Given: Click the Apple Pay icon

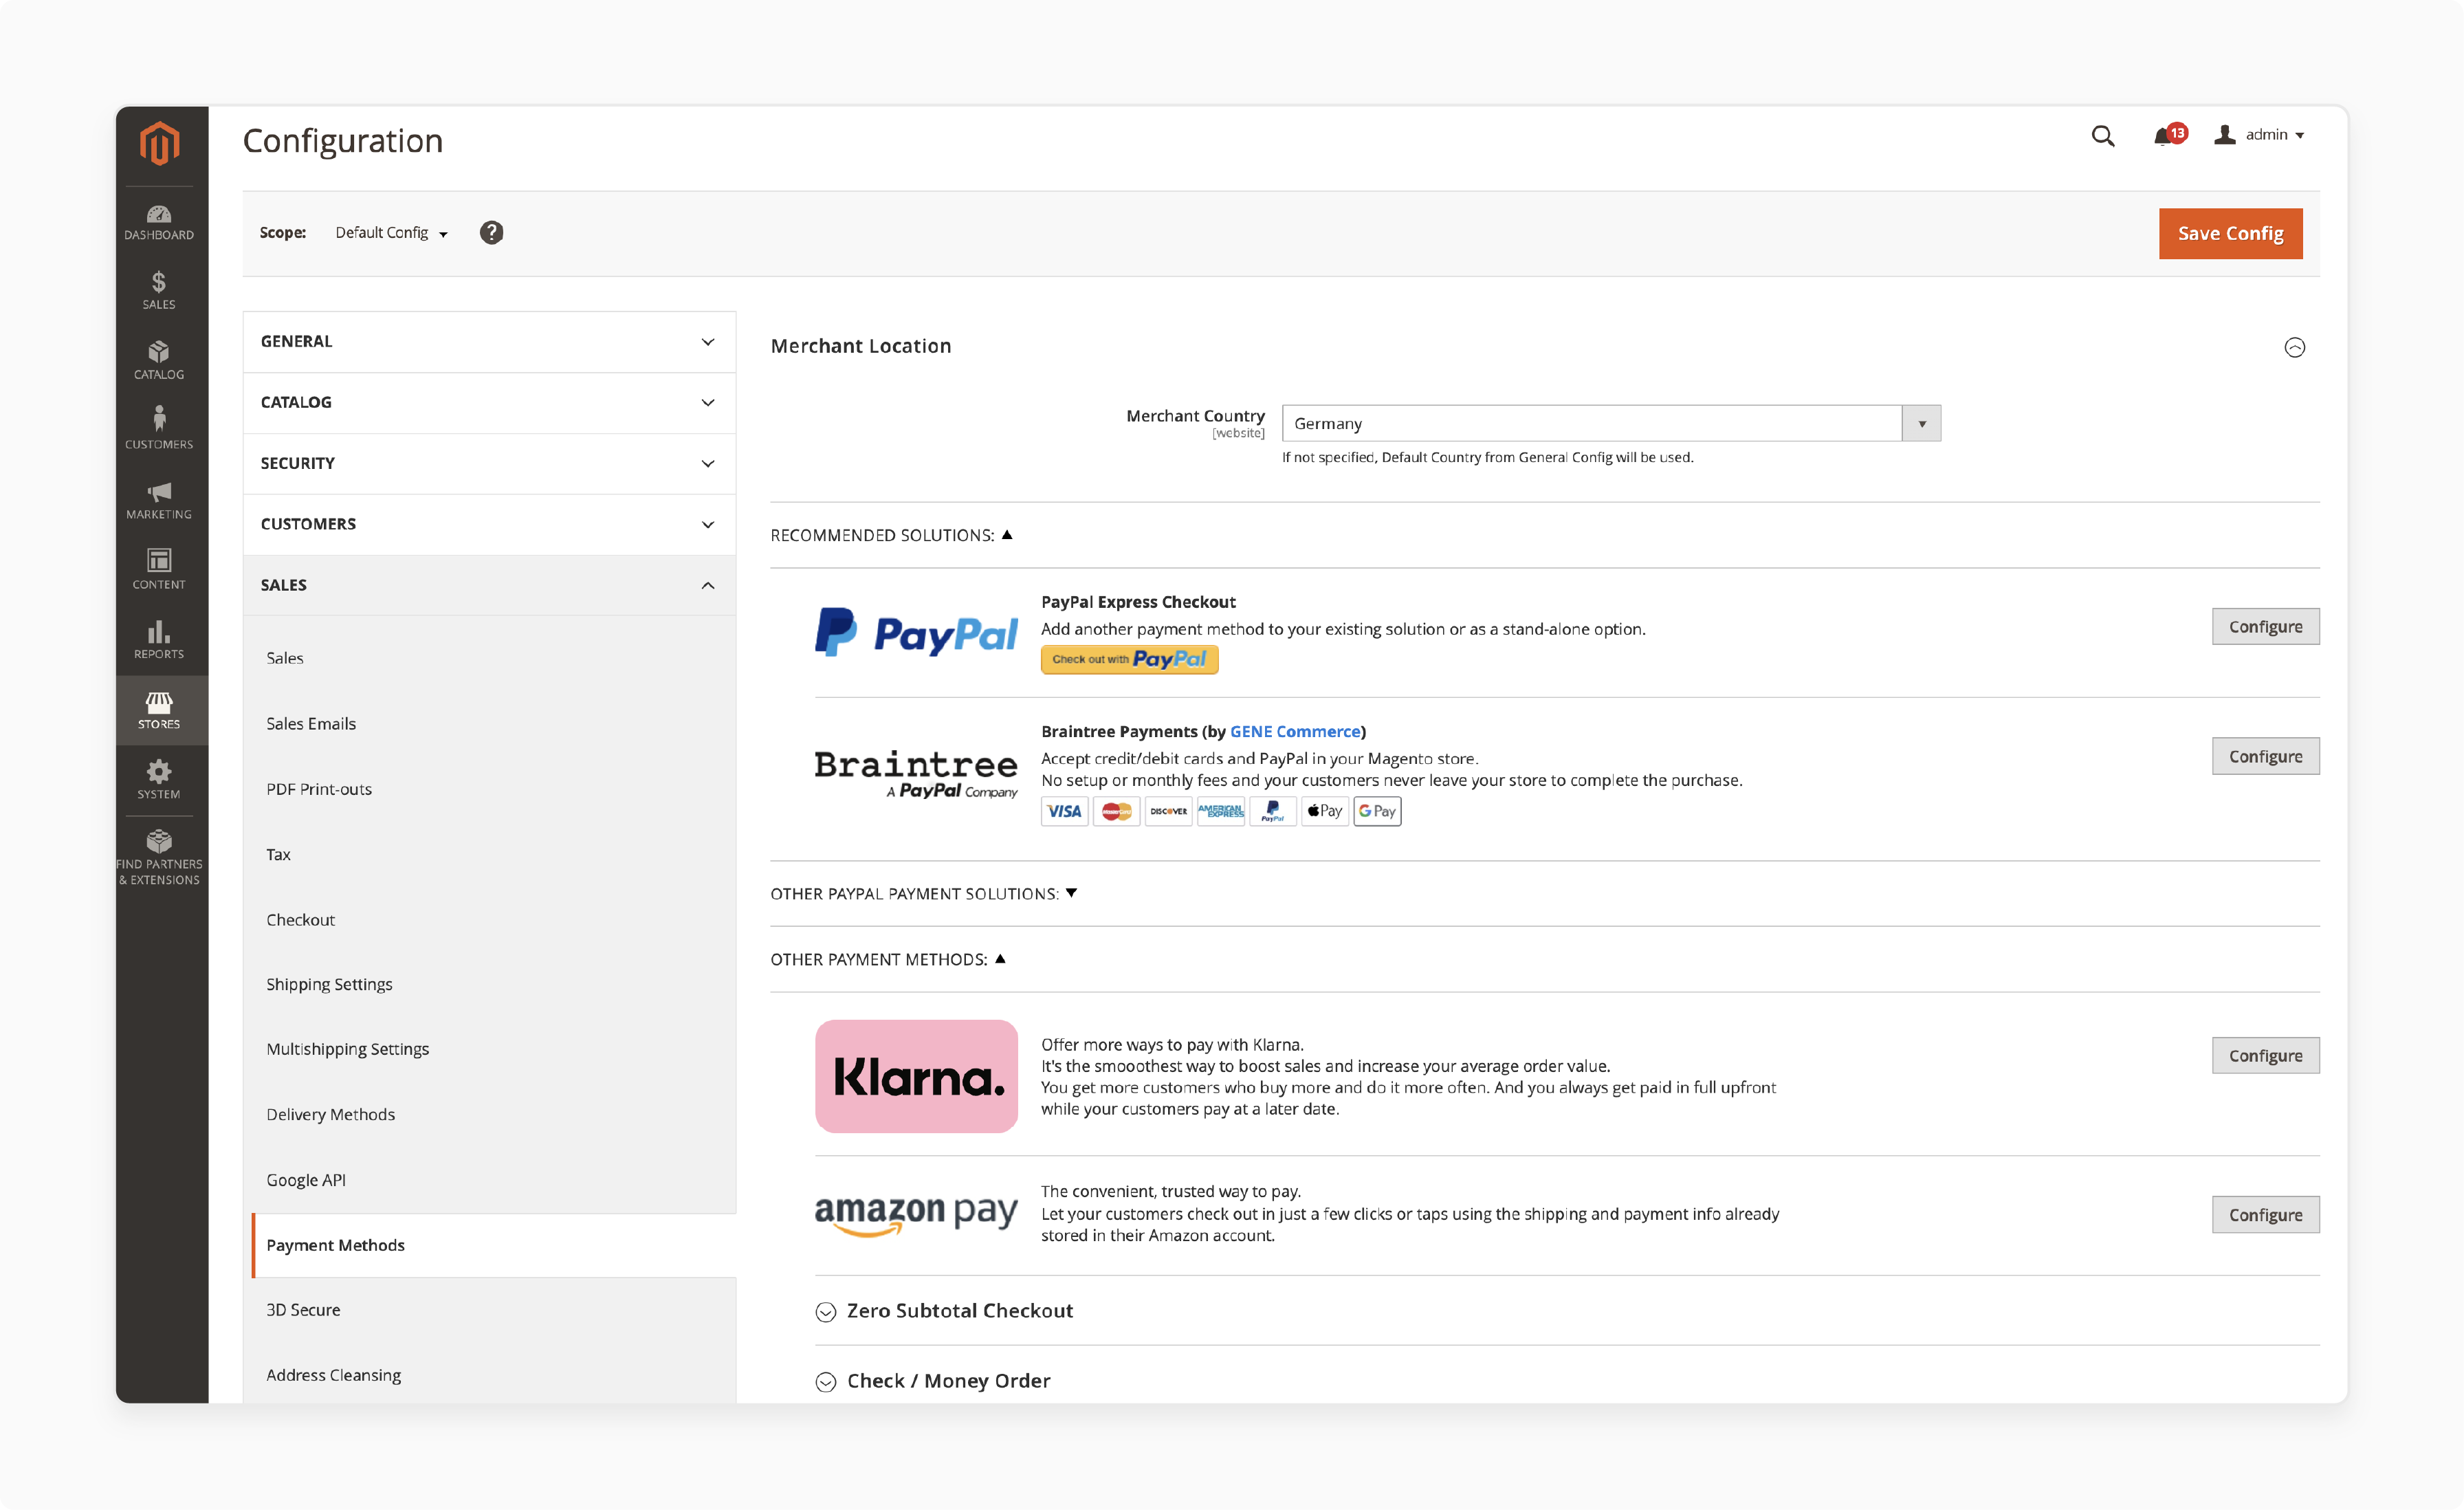Looking at the screenshot, I should (x=1325, y=811).
